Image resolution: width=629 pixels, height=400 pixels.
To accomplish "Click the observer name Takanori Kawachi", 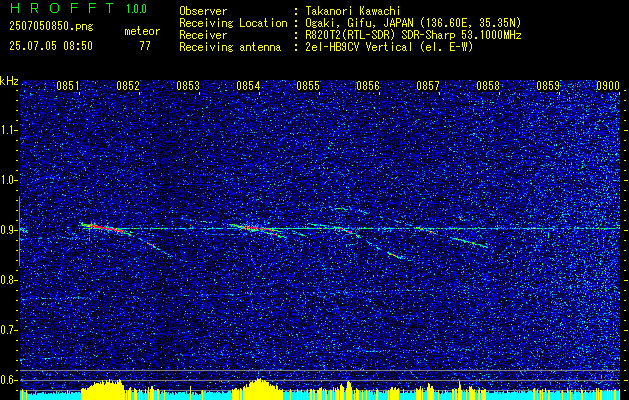I will click(353, 11).
